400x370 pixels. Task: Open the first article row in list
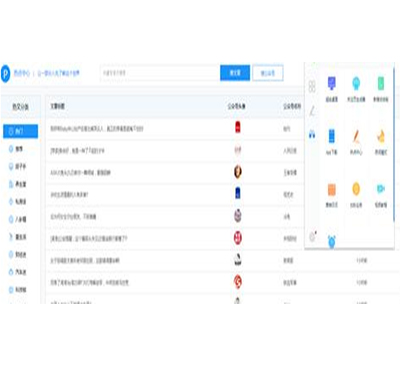coord(175,129)
